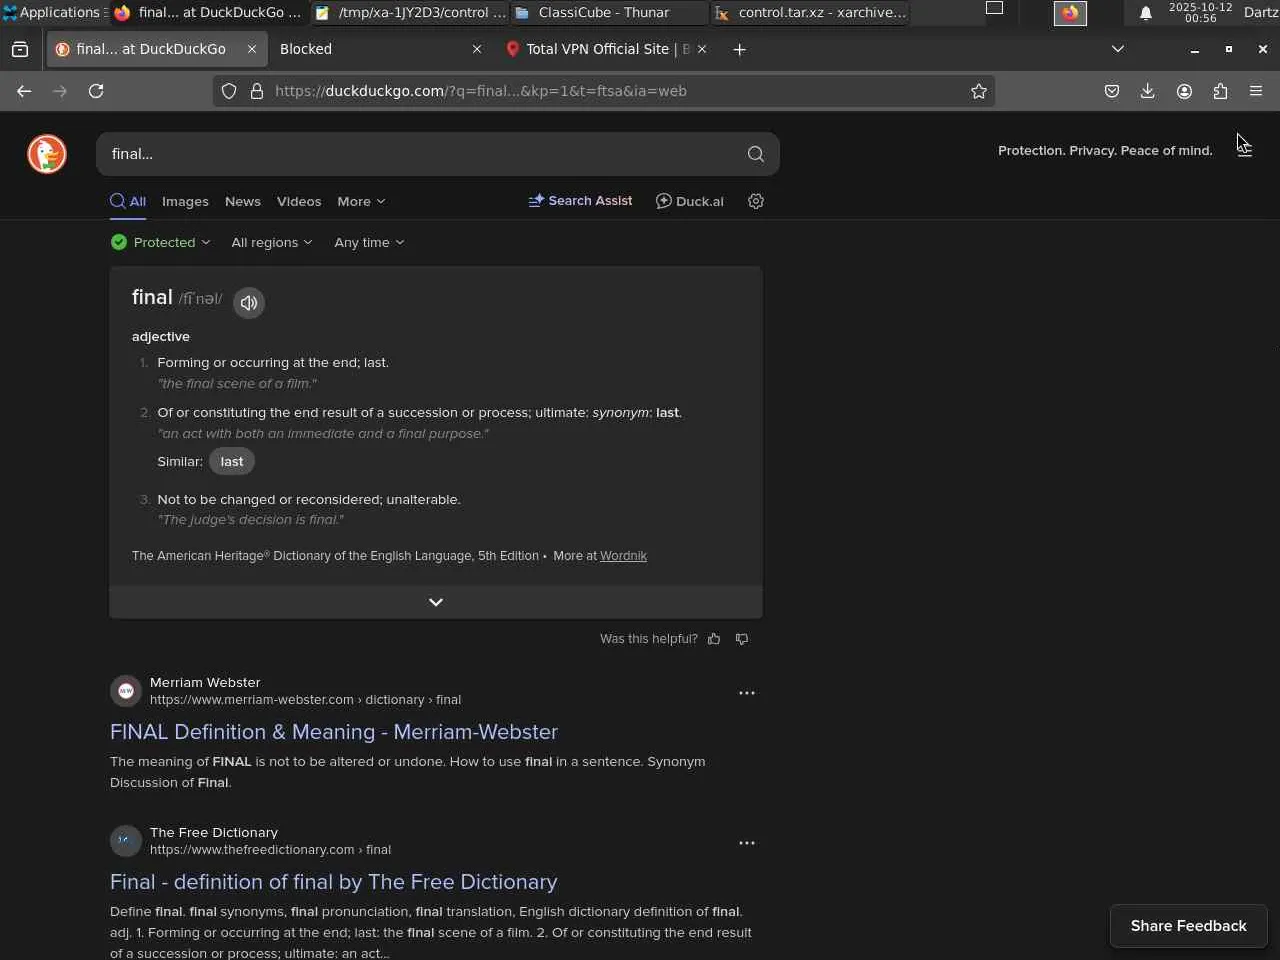Expand the More search categories dropdown

361,201
